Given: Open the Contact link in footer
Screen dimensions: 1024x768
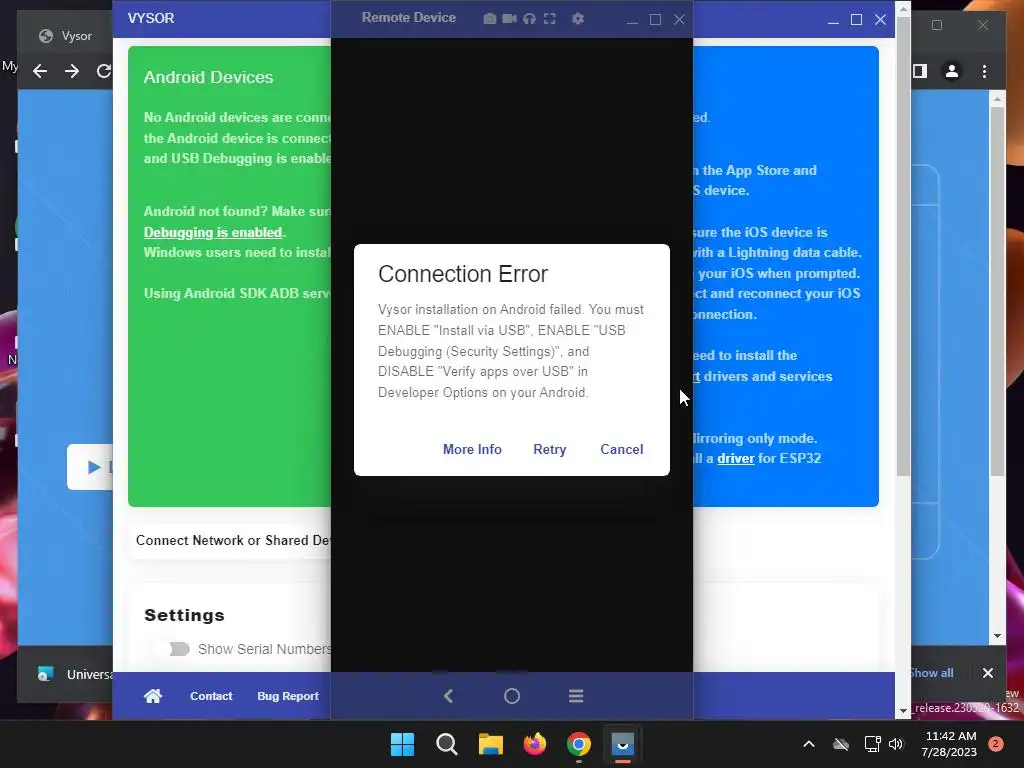Looking at the screenshot, I should coord(211,696).
